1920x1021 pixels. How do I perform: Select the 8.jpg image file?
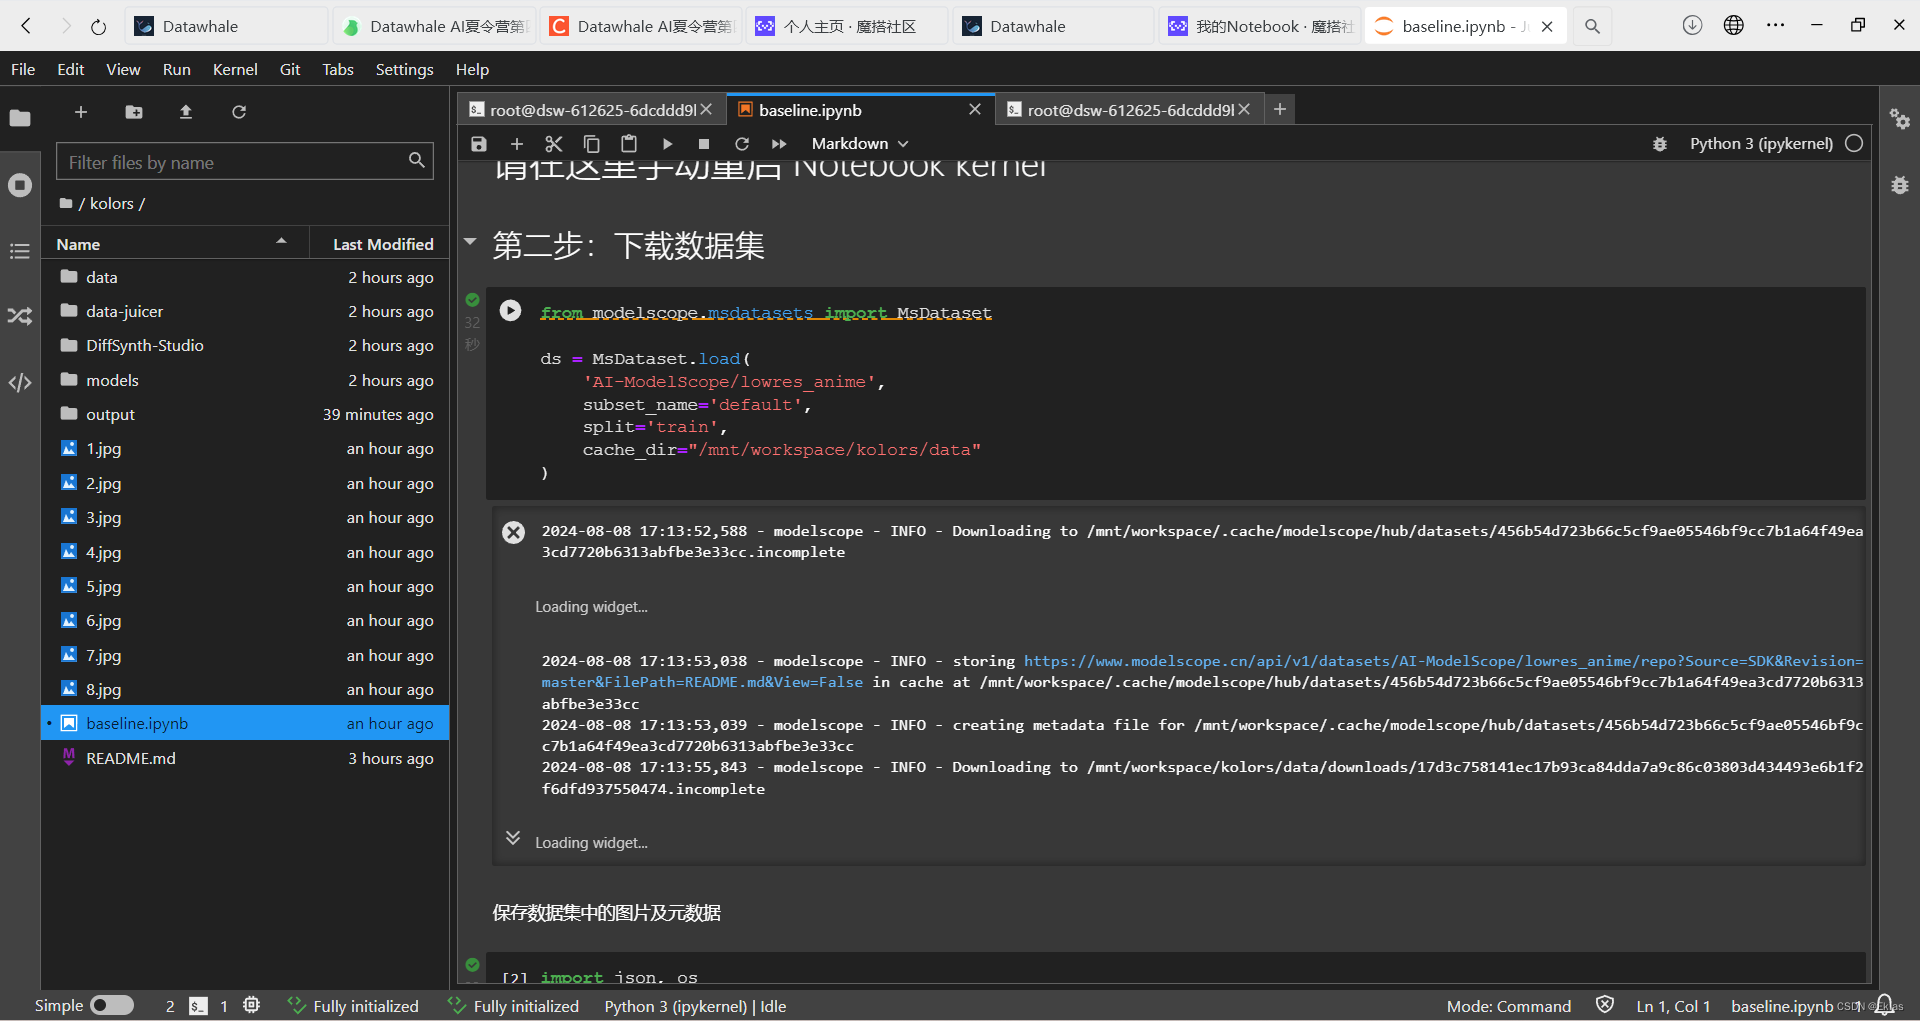click(x=245, y=689)
